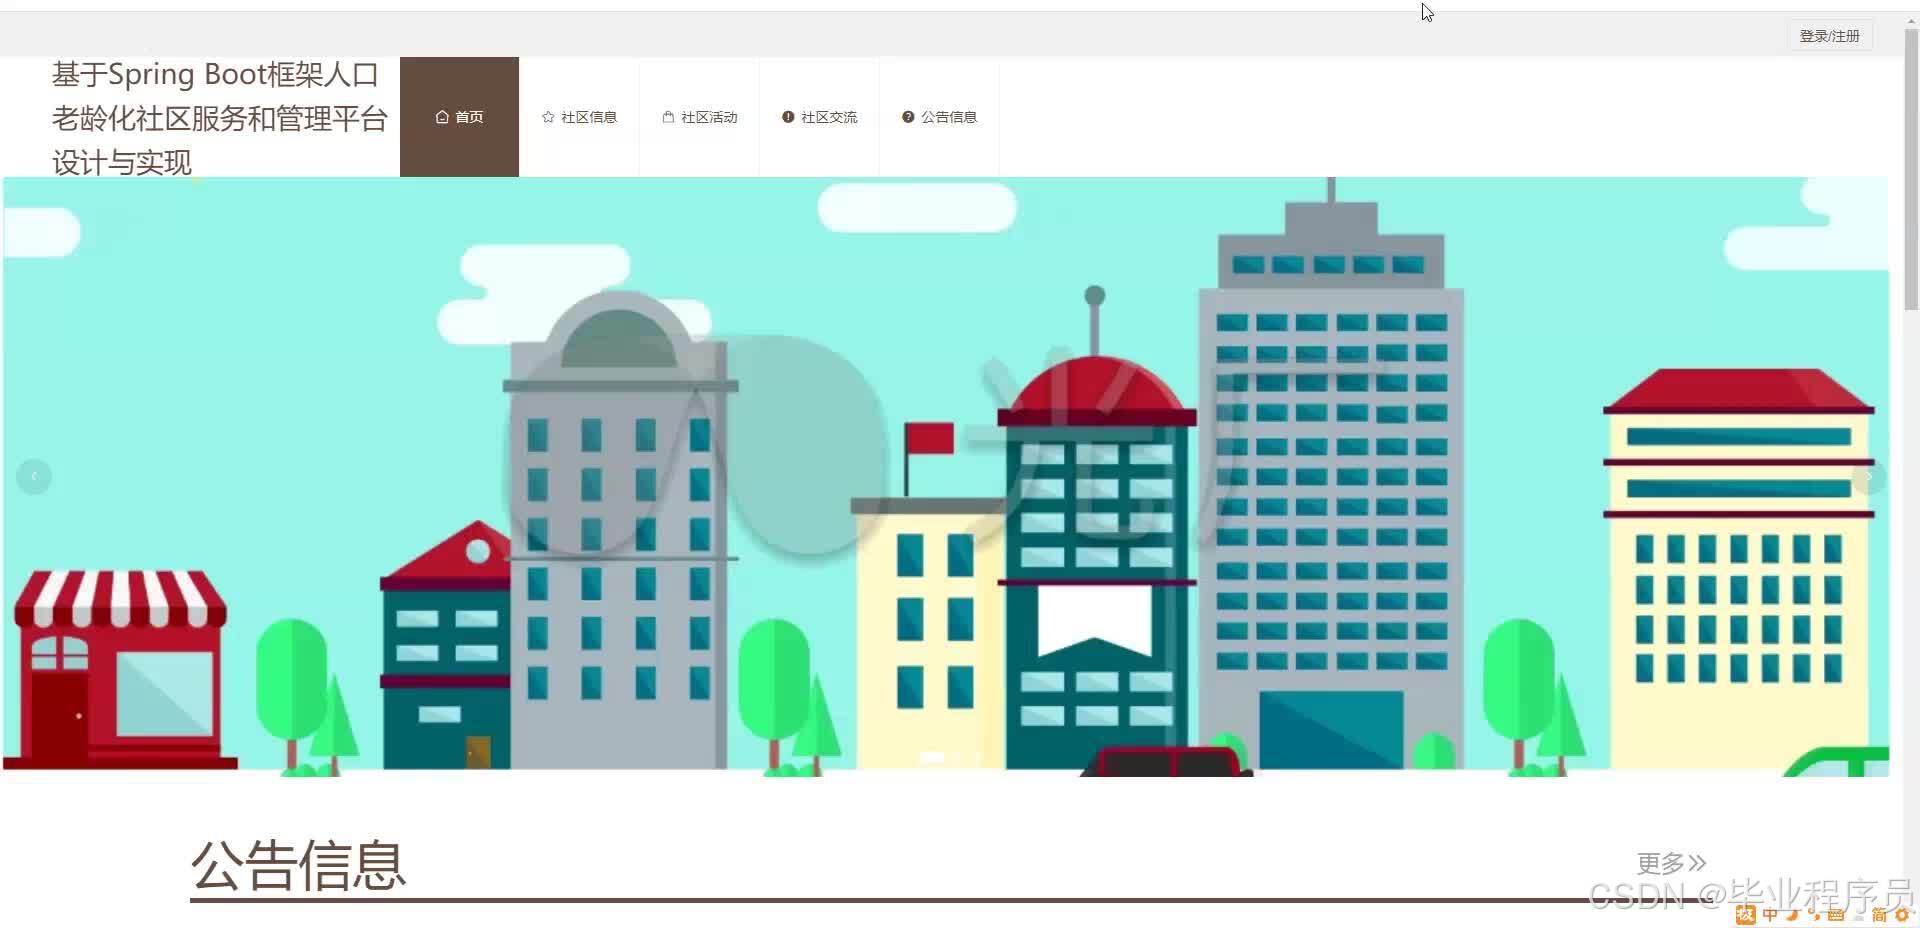
Task: Click the star icon beside 社区信息
Action: [548, 117]
